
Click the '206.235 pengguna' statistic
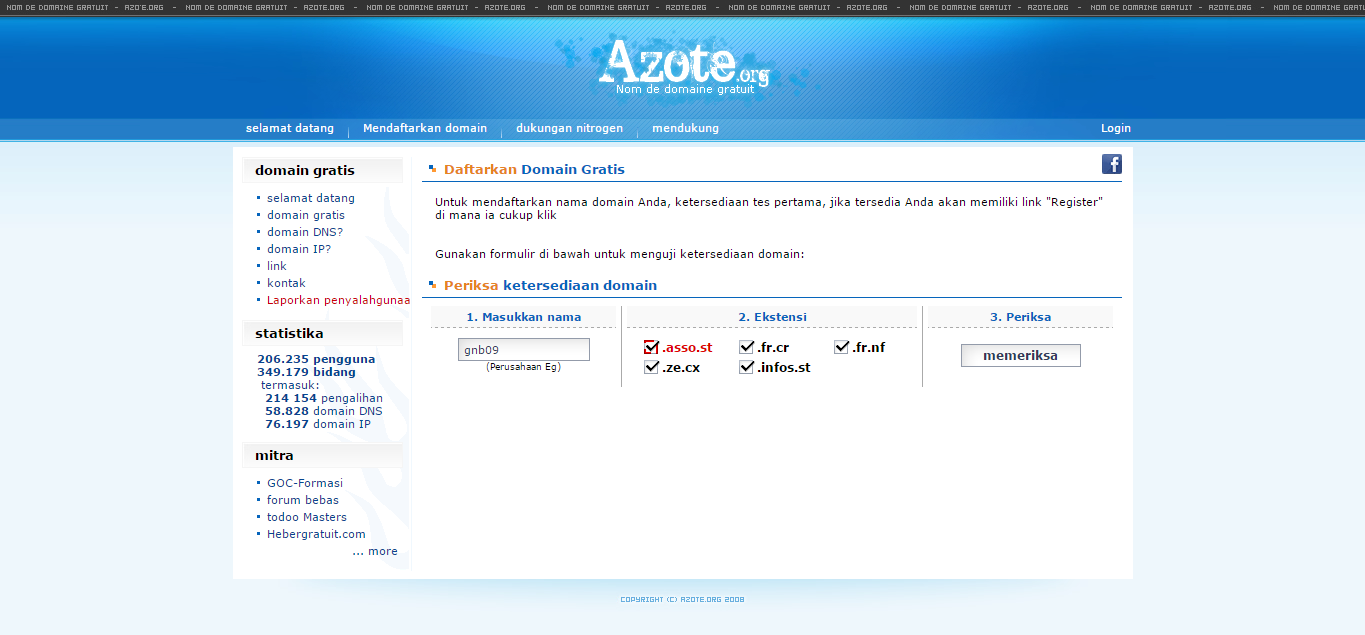316,359
